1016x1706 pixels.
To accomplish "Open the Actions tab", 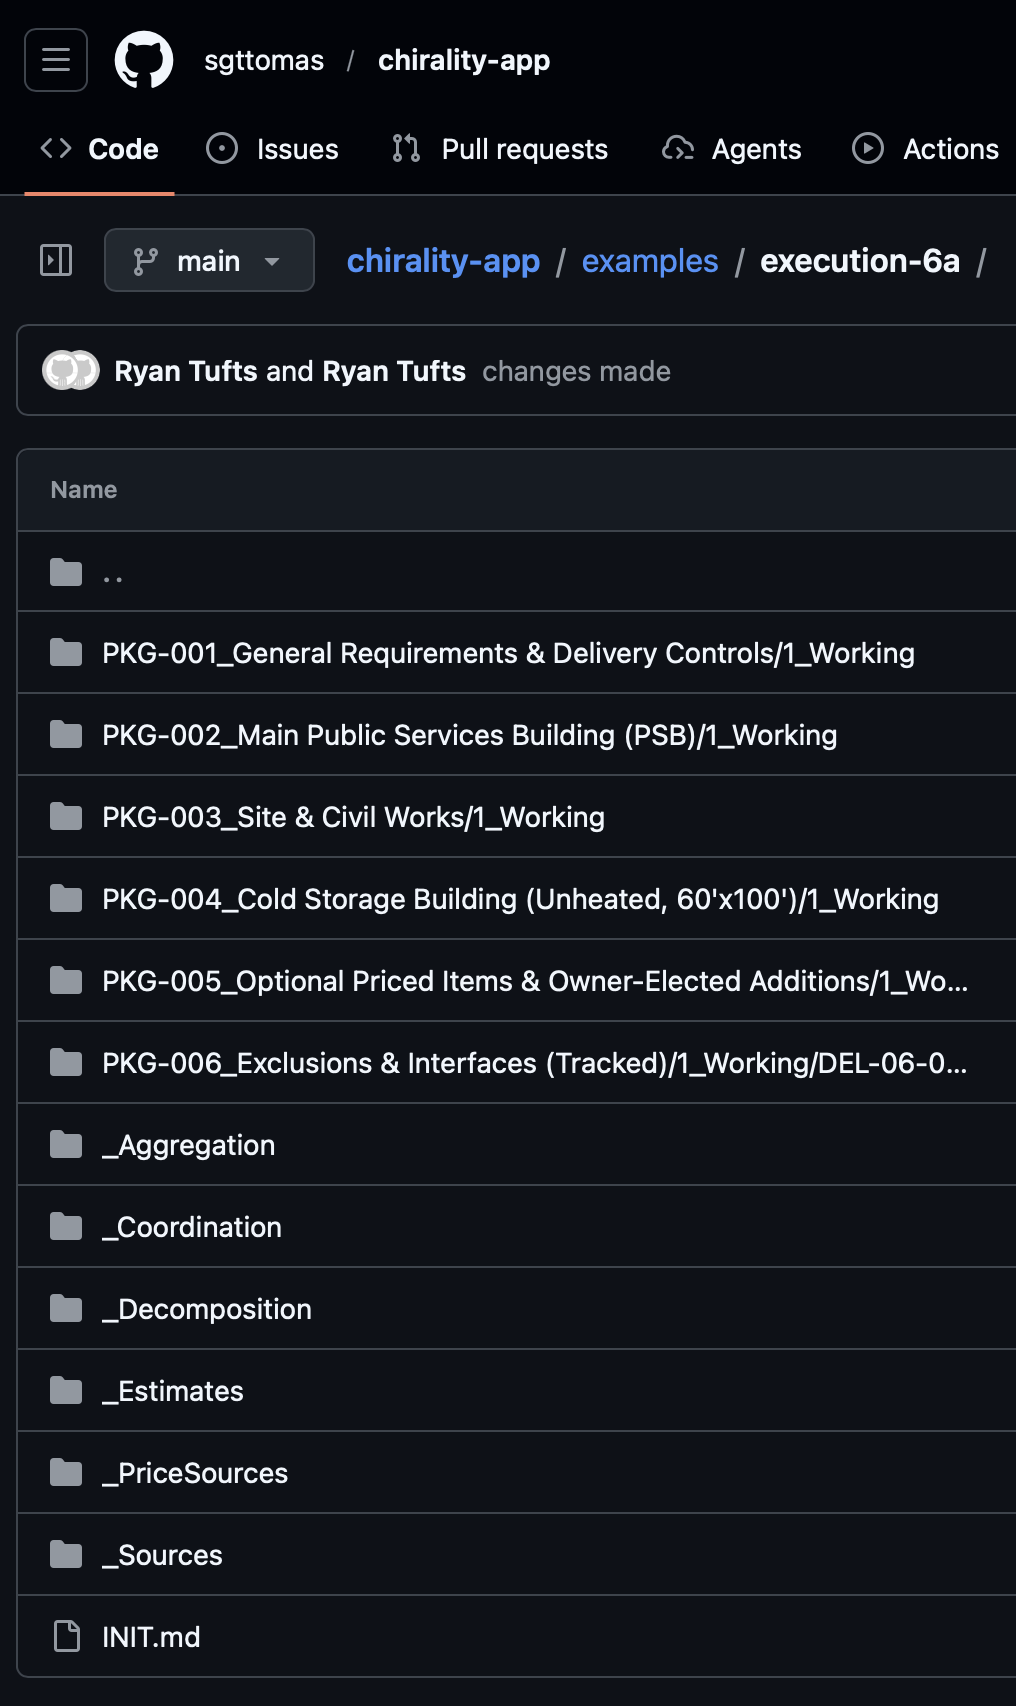I will pos(926,149).
